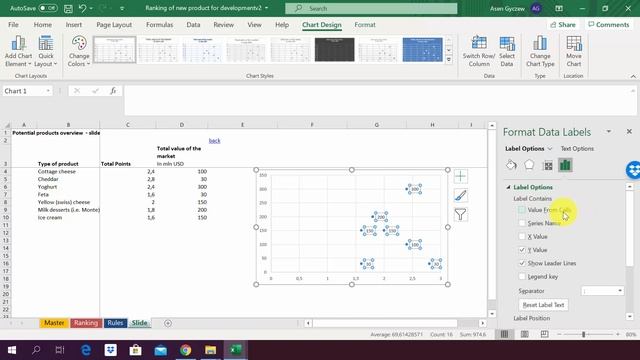
Task: Check Legend key option
Action: (522, 276)
